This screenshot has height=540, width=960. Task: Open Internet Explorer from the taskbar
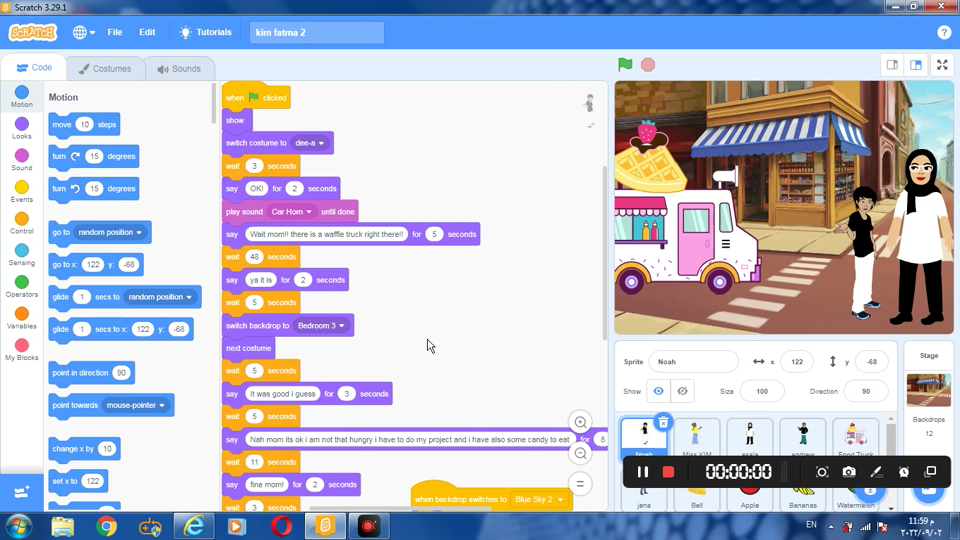193,527
